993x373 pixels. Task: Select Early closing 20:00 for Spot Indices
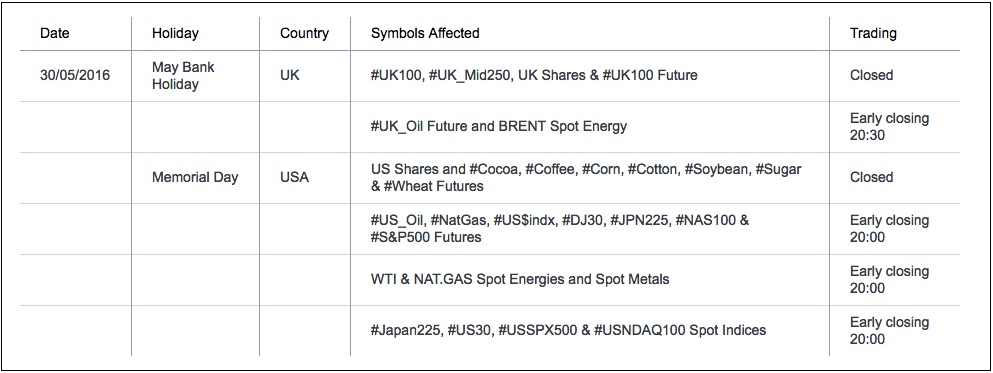click(x=889, y=330)
